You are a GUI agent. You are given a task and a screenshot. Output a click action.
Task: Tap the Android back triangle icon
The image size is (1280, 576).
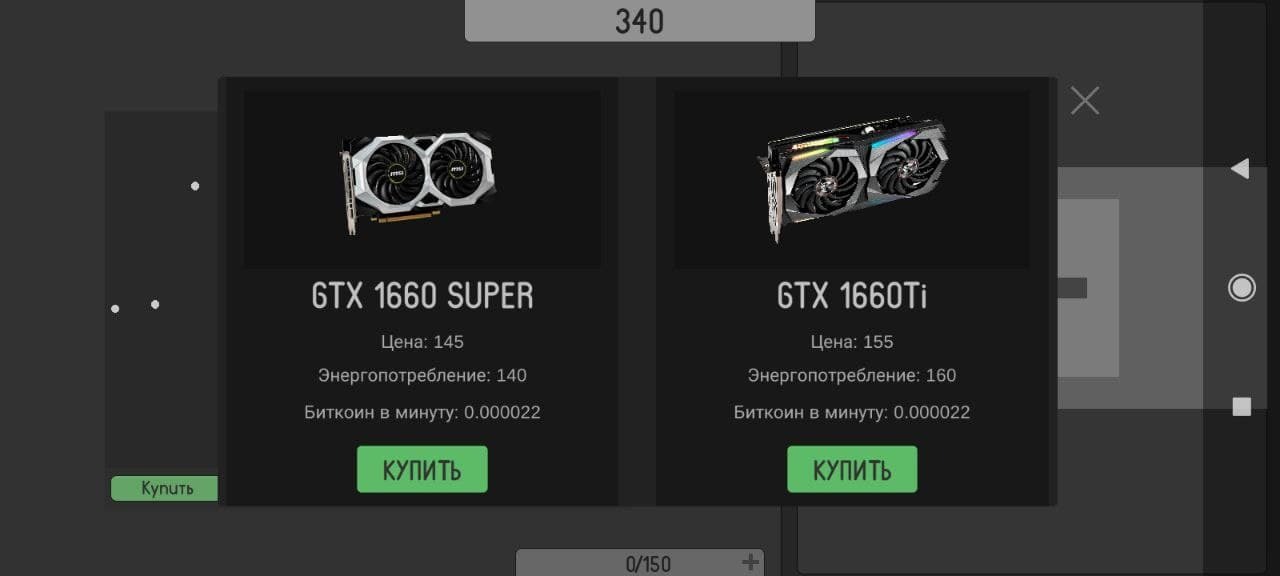pos(1240,168)
